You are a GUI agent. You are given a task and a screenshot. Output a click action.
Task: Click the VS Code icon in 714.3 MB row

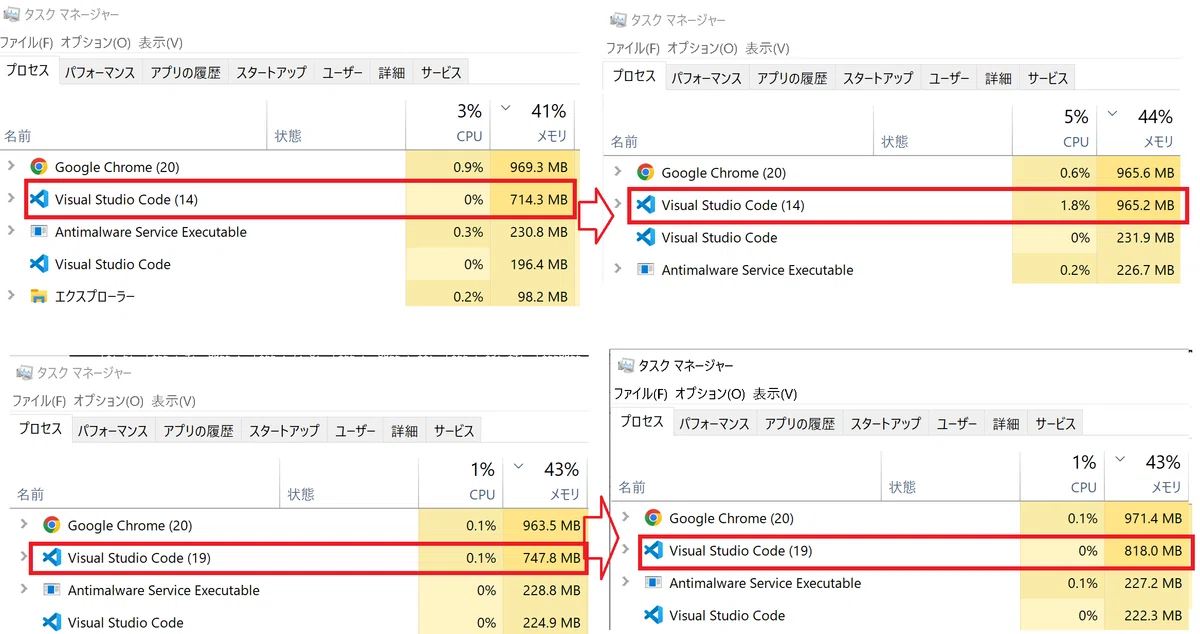pyautogui.click(x=39, y=199)
